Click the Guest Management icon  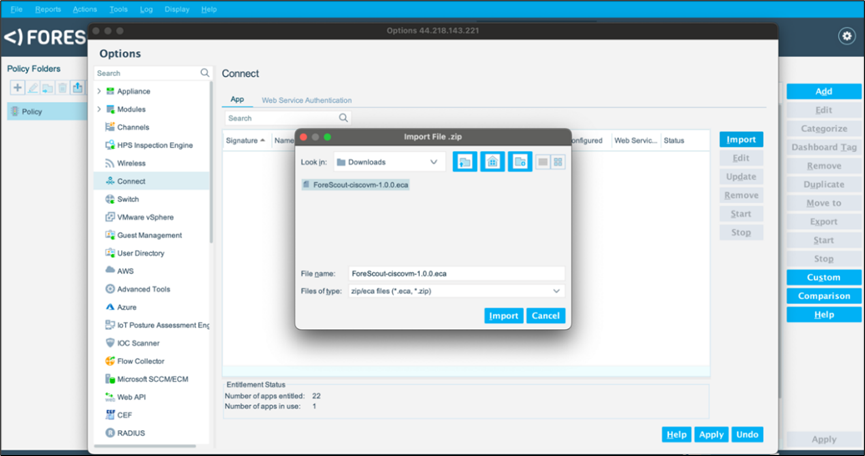point(110,235)
